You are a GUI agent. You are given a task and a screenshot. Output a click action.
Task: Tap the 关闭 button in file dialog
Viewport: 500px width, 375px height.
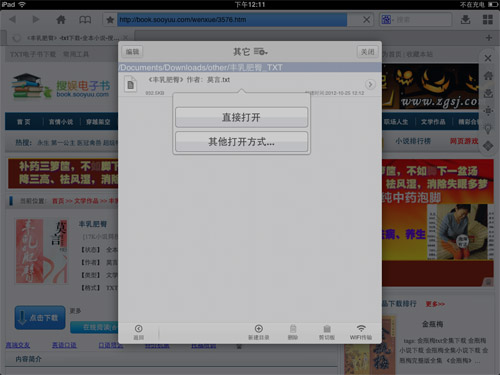tap(367, 52)
